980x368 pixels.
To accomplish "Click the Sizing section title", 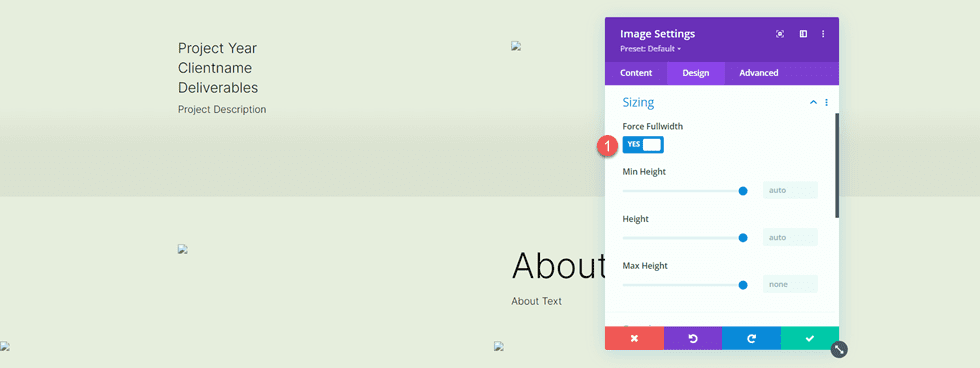I will click(638, 102).
